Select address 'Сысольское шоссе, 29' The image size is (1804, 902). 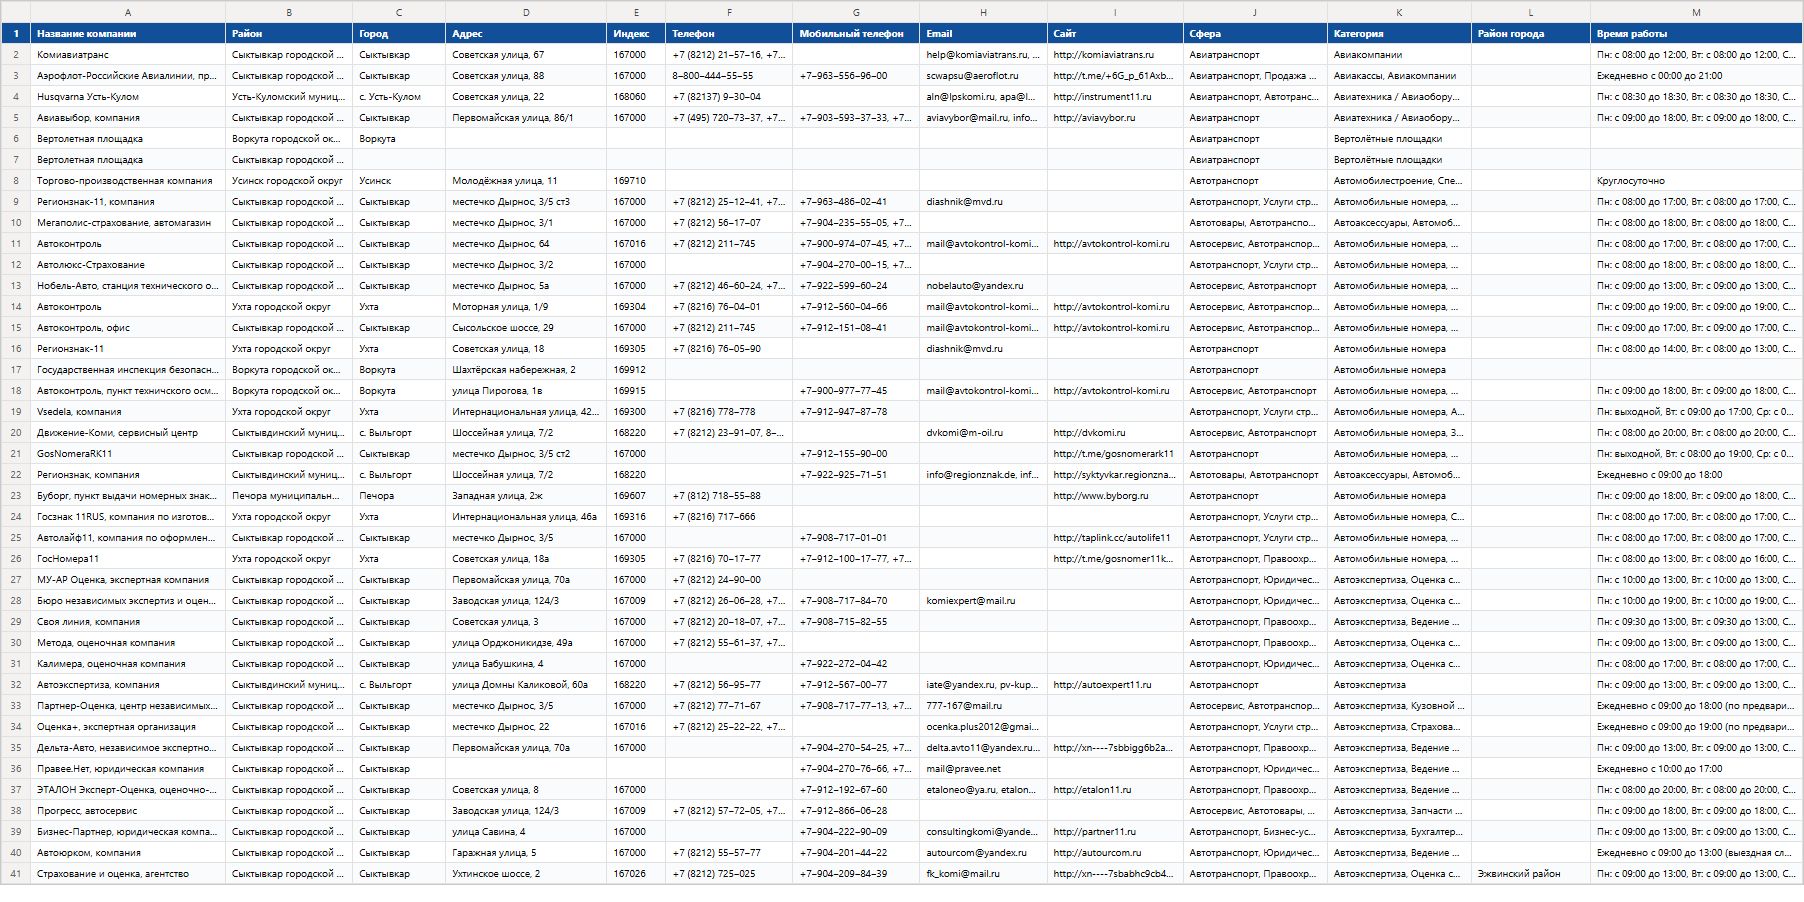point(526,328)
